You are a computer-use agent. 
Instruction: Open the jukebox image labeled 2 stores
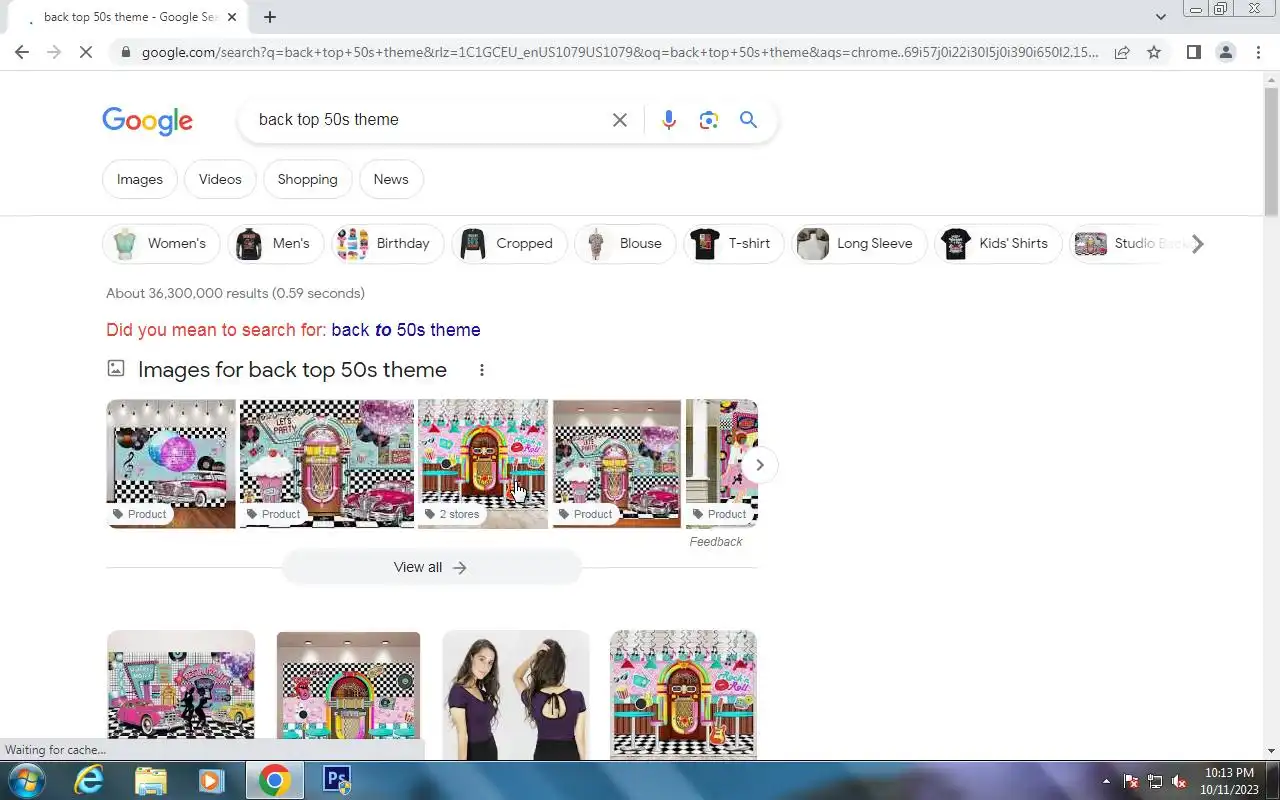click(483, 464)
